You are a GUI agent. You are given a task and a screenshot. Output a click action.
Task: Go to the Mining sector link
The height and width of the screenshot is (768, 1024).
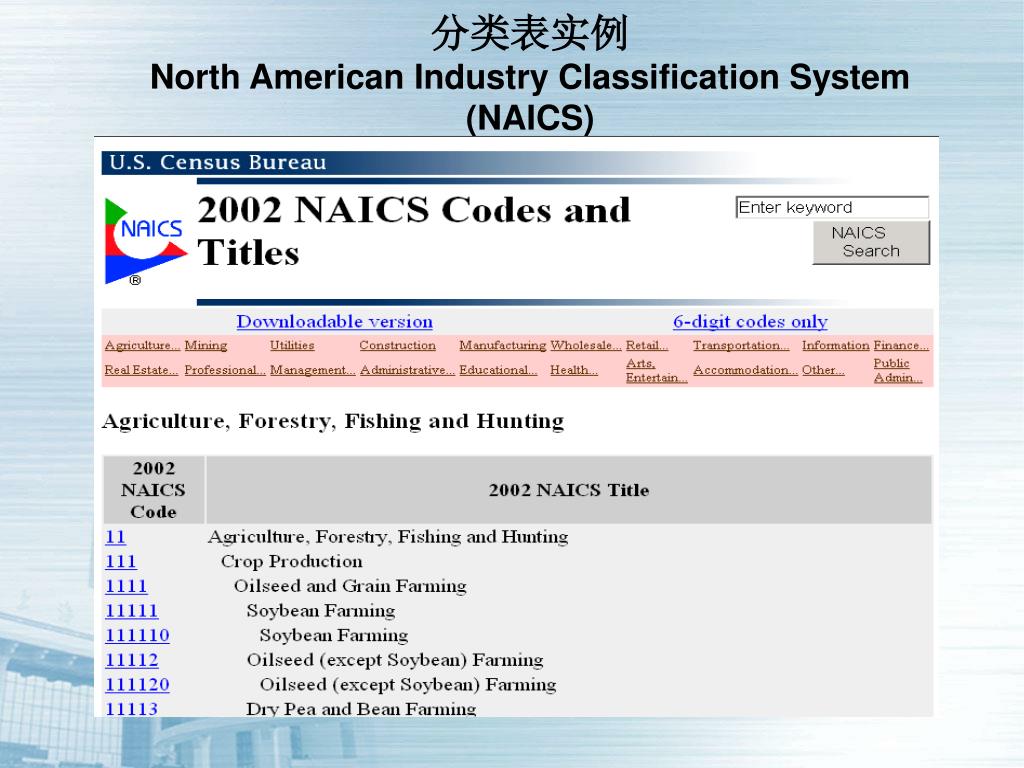(206, 345)
